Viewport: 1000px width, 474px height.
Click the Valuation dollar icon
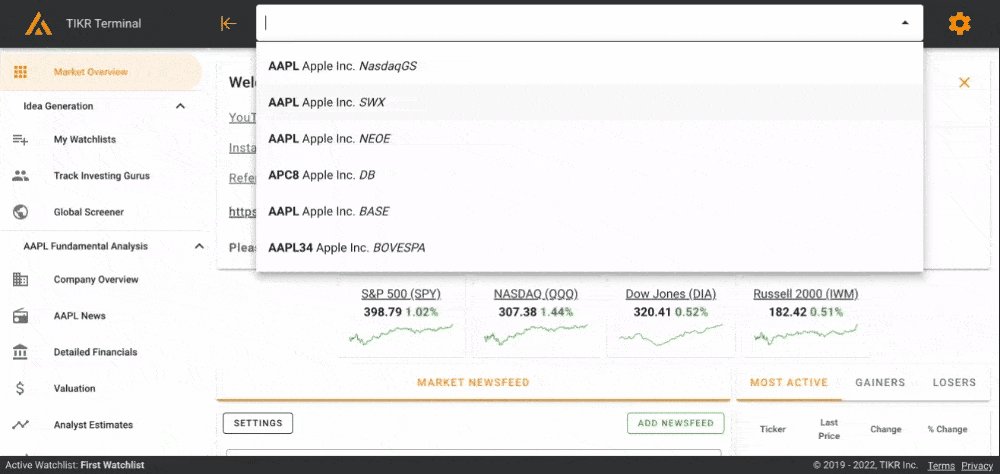pyautogui.click(x=20, y=388)
